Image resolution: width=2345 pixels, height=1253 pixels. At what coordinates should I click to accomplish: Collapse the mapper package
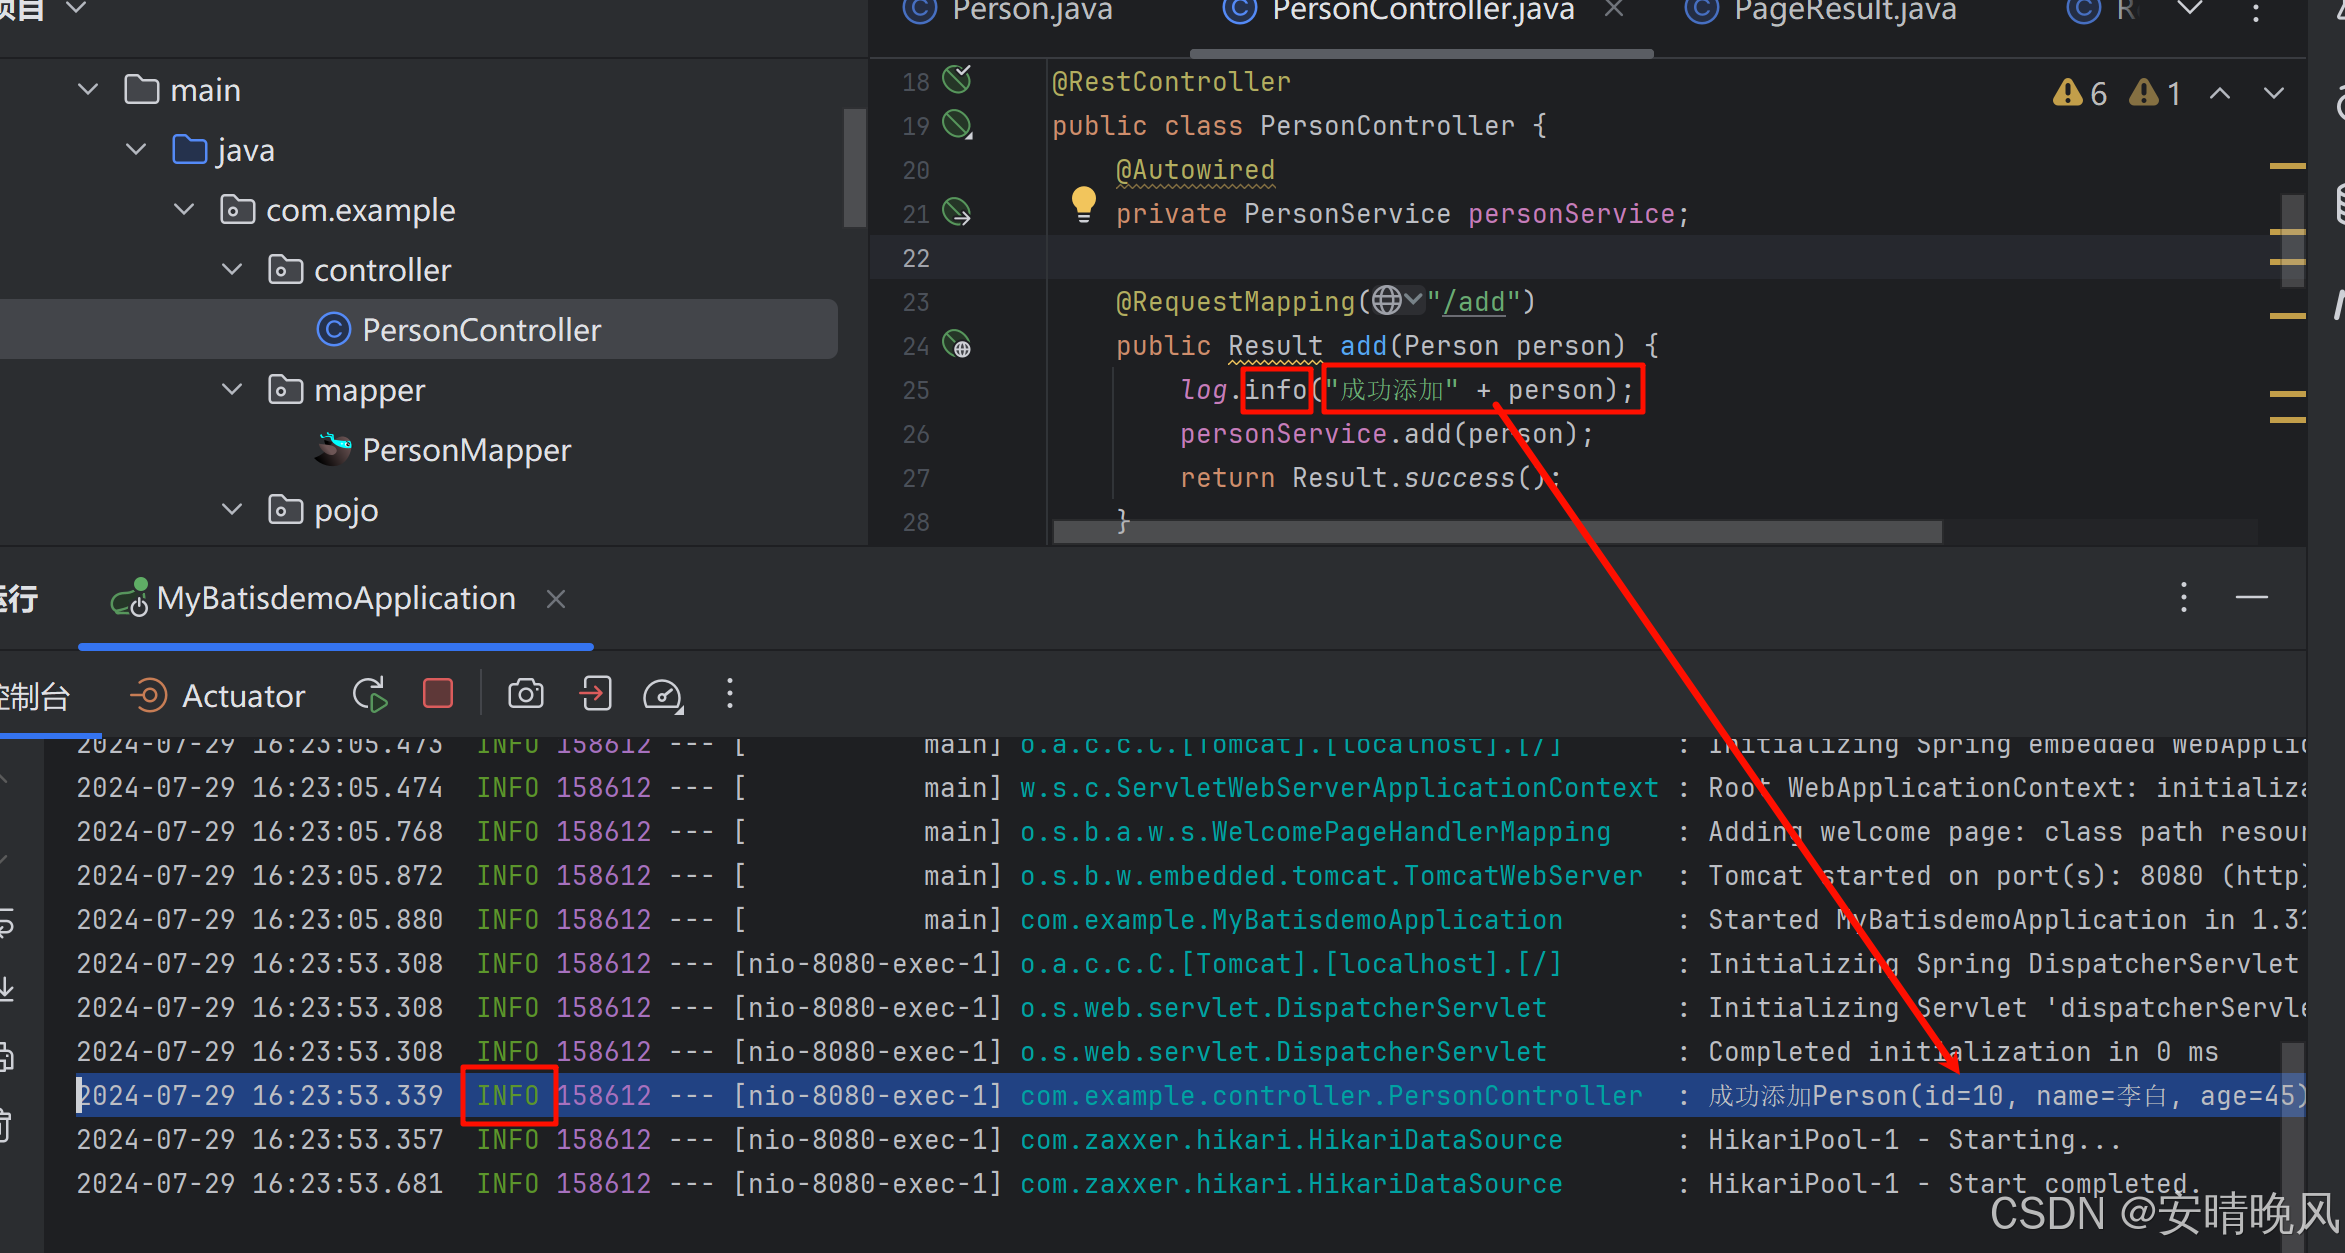coord(232,390)
